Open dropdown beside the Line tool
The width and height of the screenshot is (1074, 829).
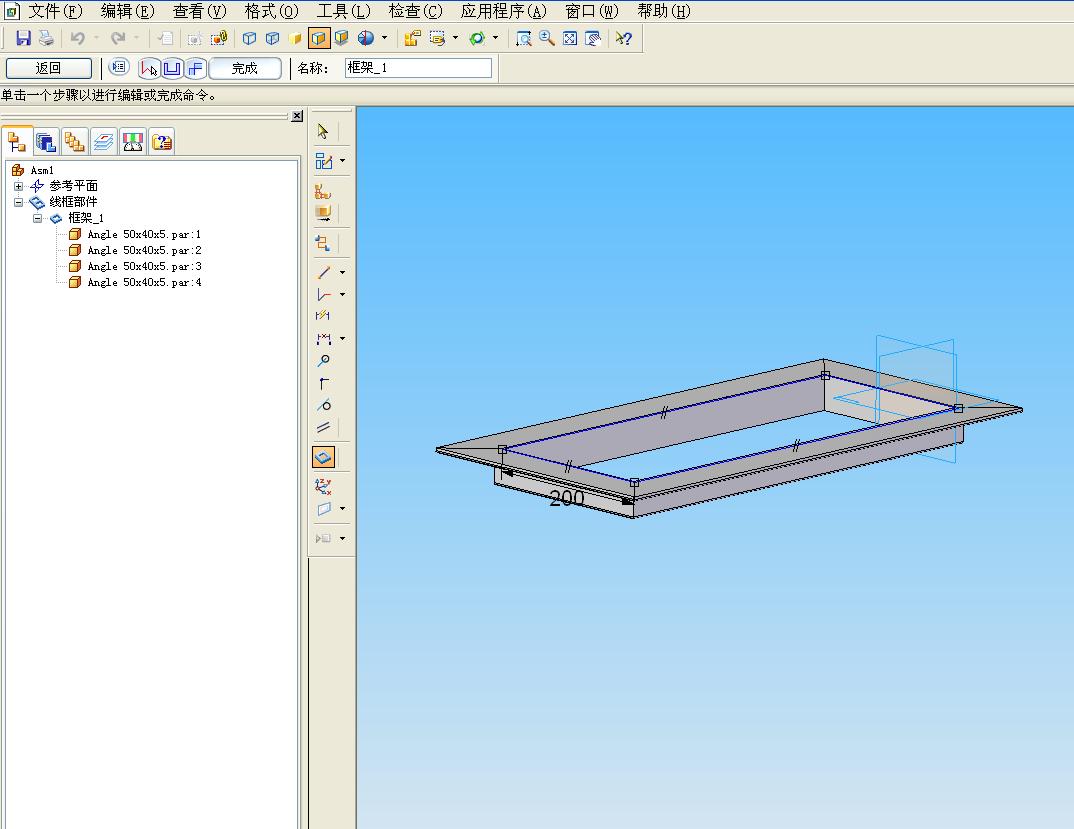[x=342, y=272]
